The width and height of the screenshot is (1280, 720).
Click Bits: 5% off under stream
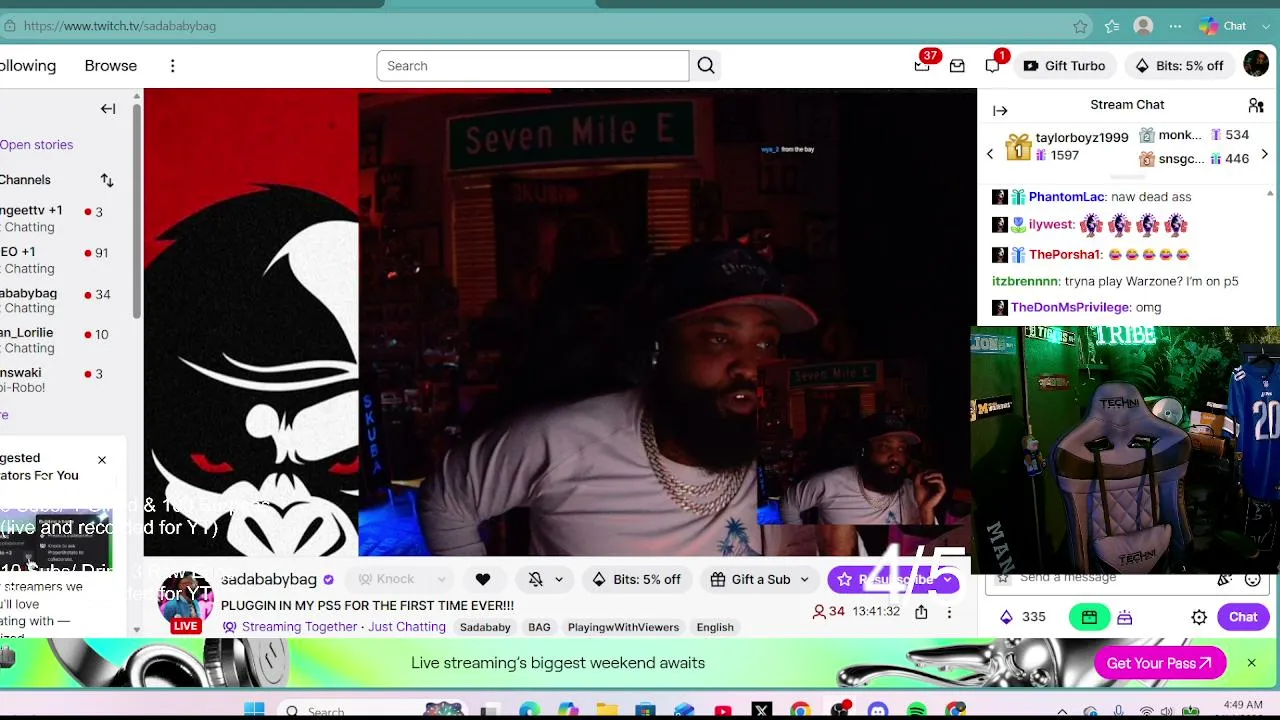click(x=636, y=579)
